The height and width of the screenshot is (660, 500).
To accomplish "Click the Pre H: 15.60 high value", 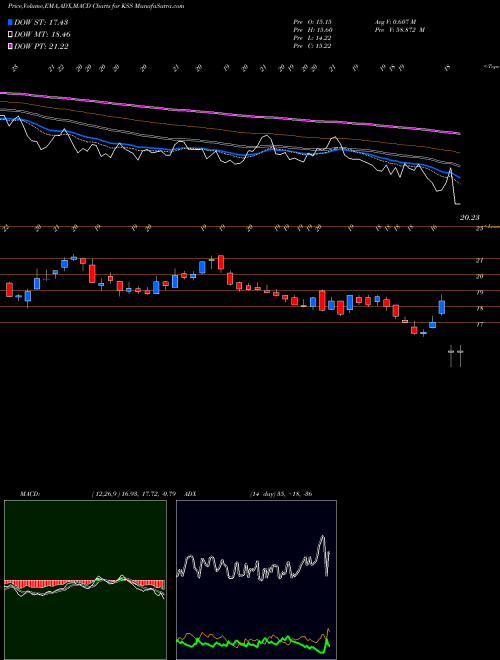I will [x=312, y=30].
